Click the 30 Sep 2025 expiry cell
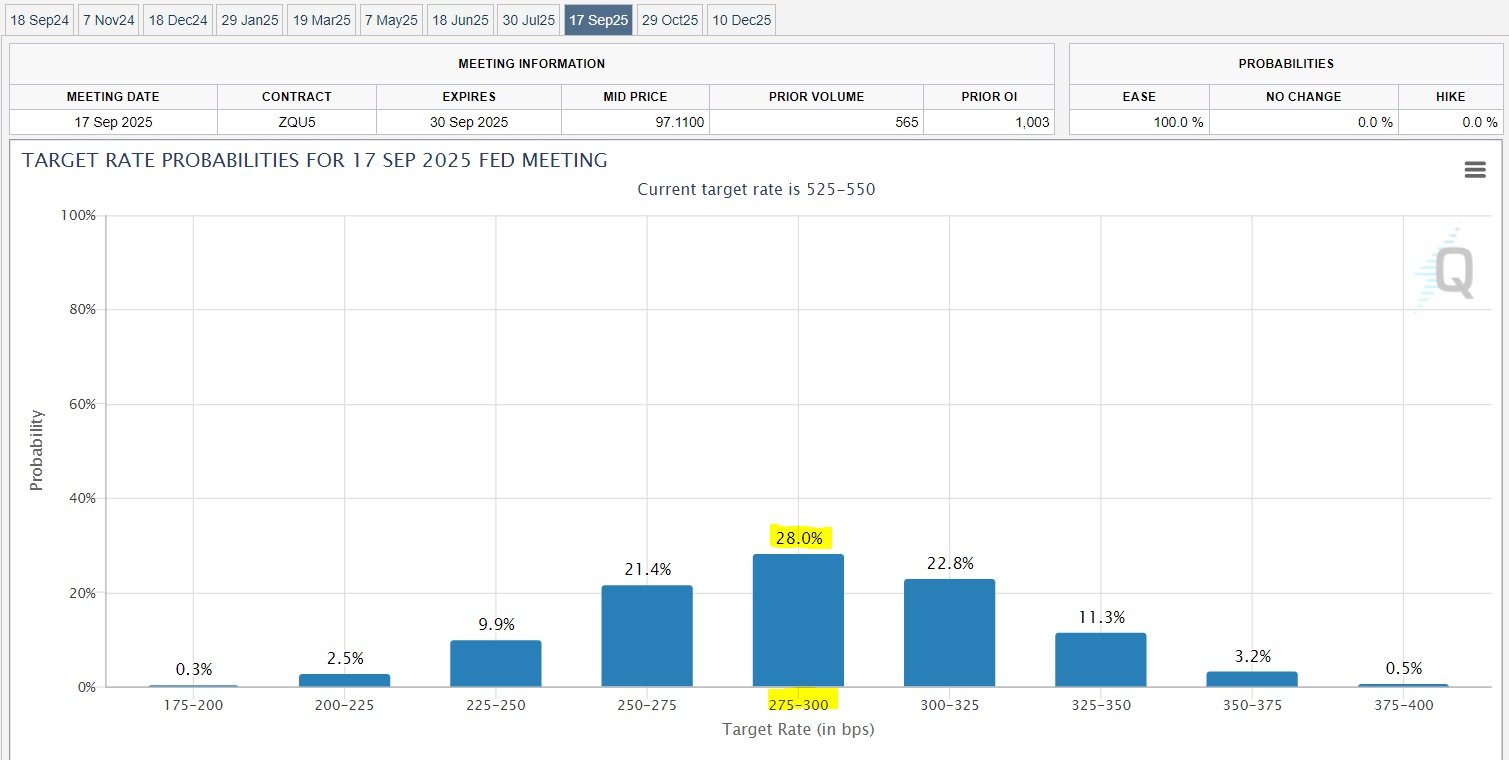This screenshot has height=760, width=1509. (x=469, y=122)
